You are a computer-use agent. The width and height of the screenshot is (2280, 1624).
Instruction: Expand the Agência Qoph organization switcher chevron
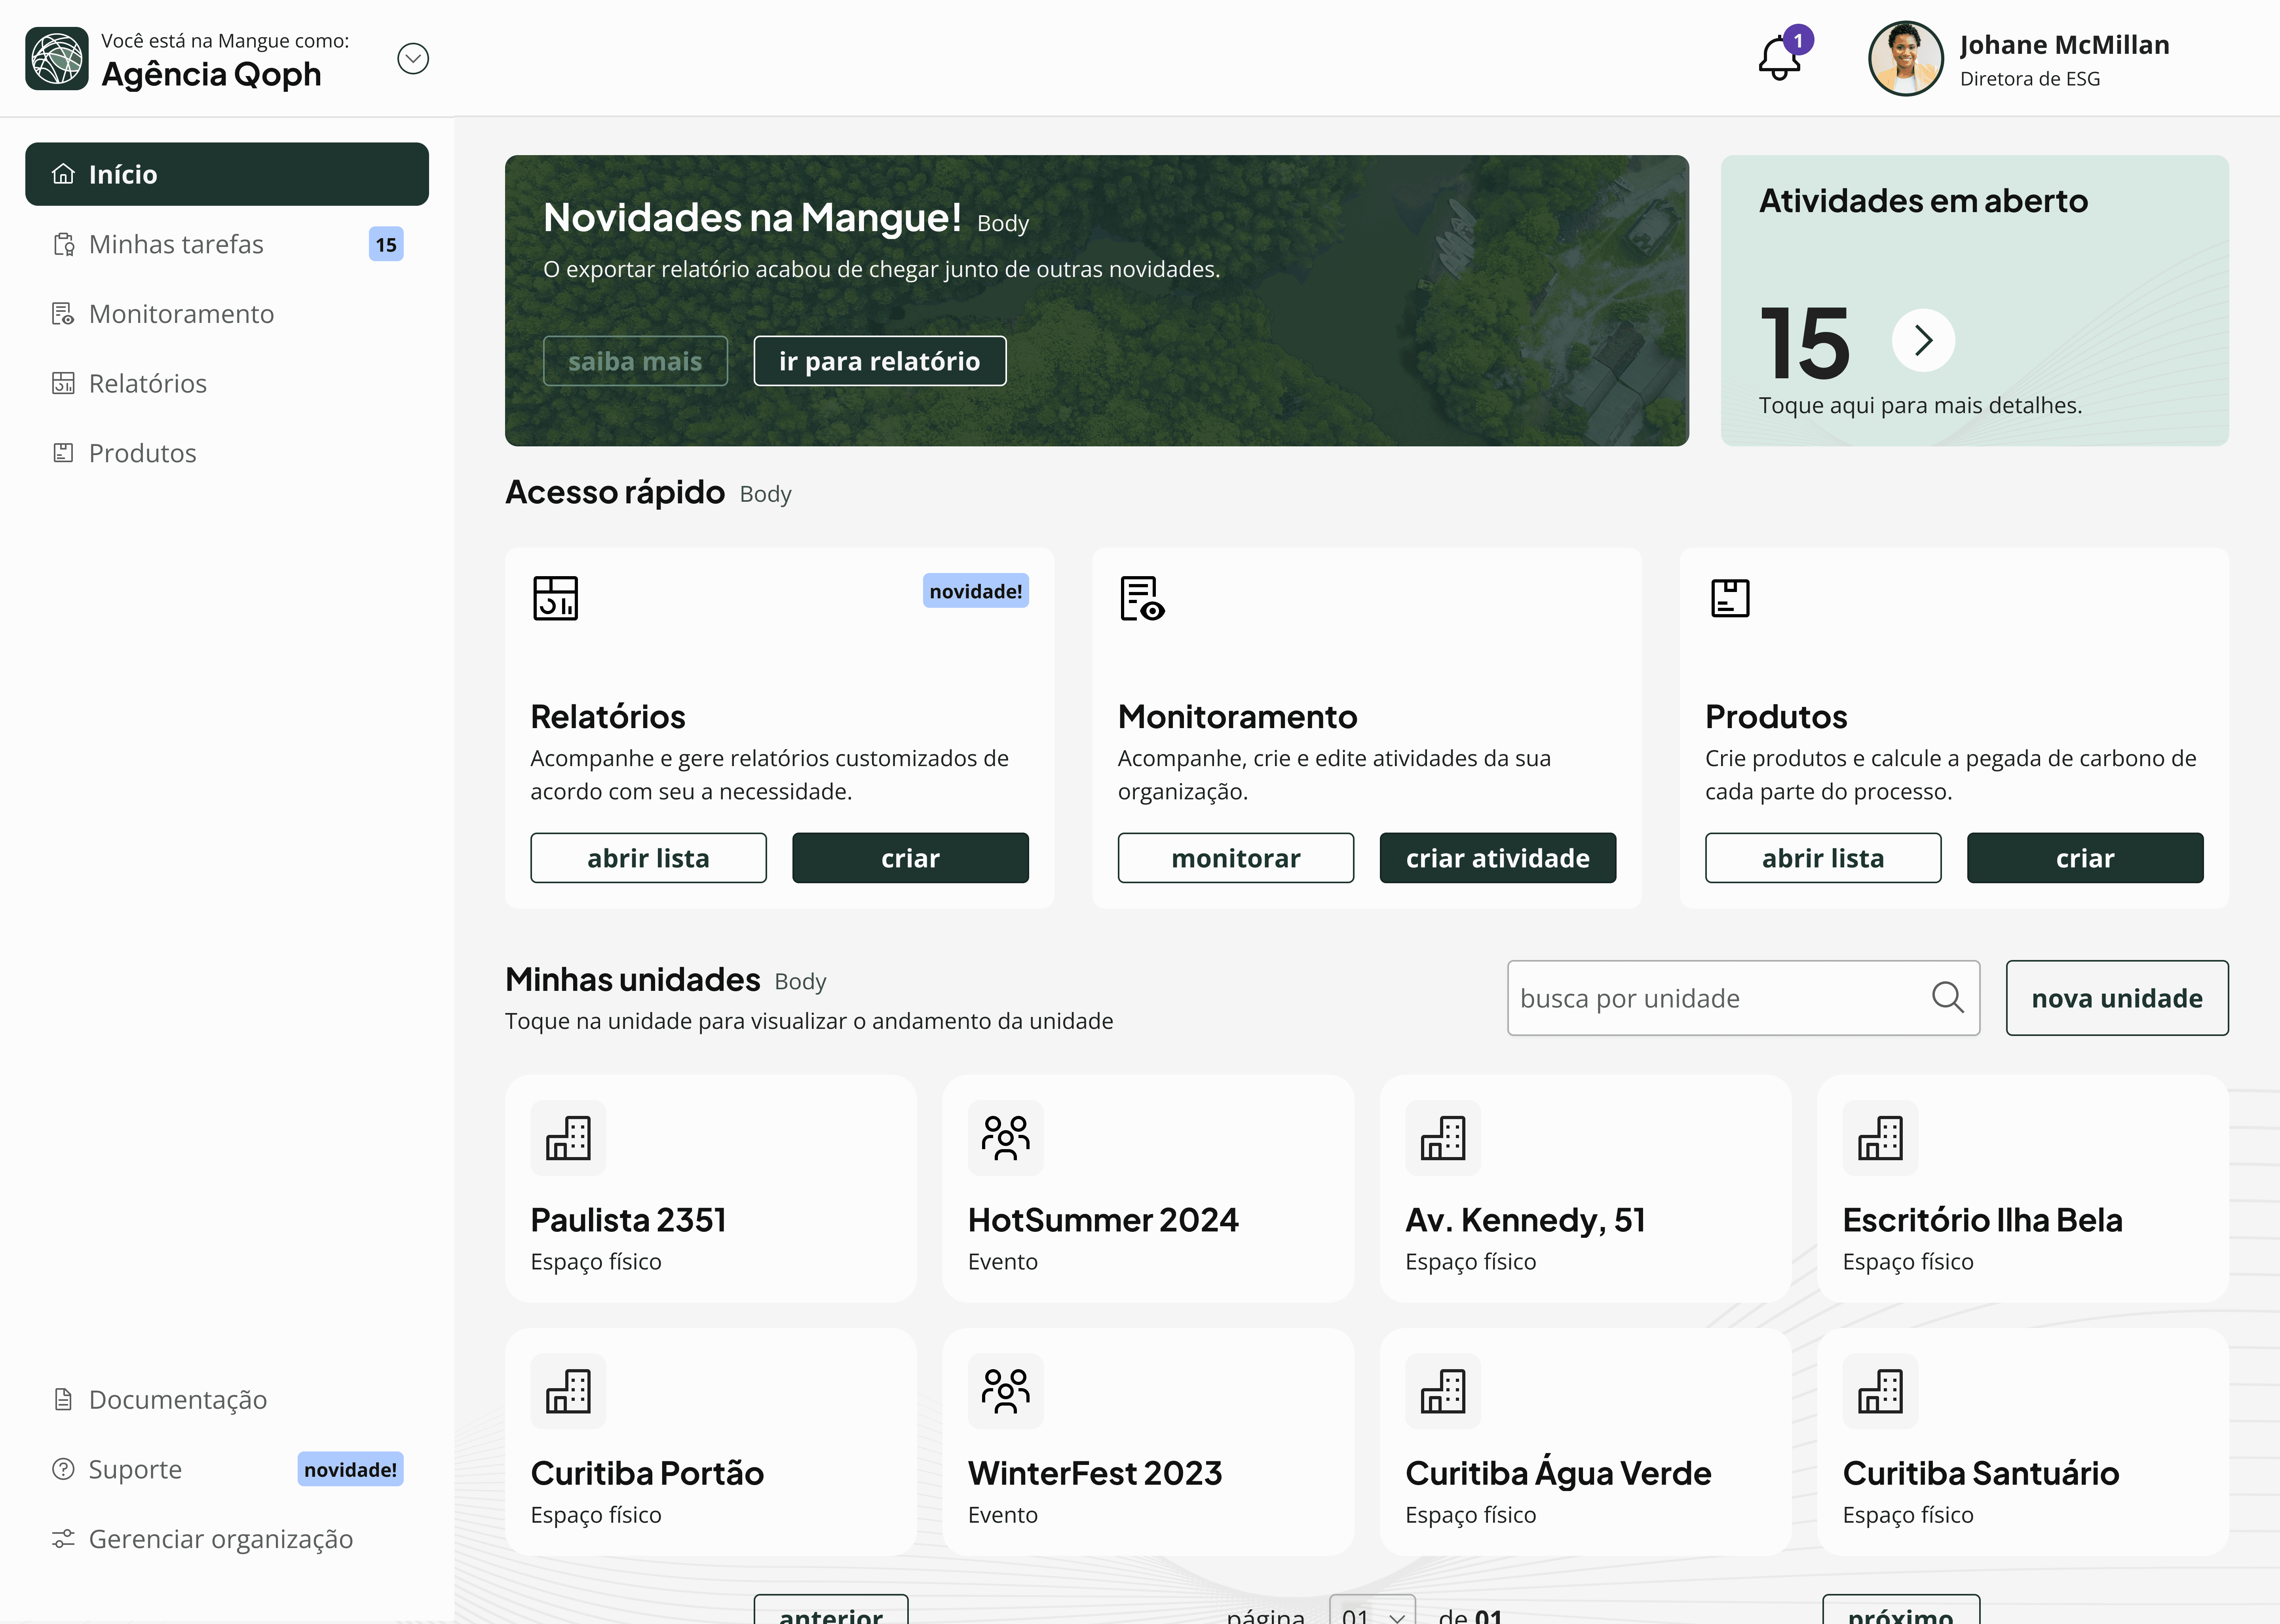click(x=413, y=59)
